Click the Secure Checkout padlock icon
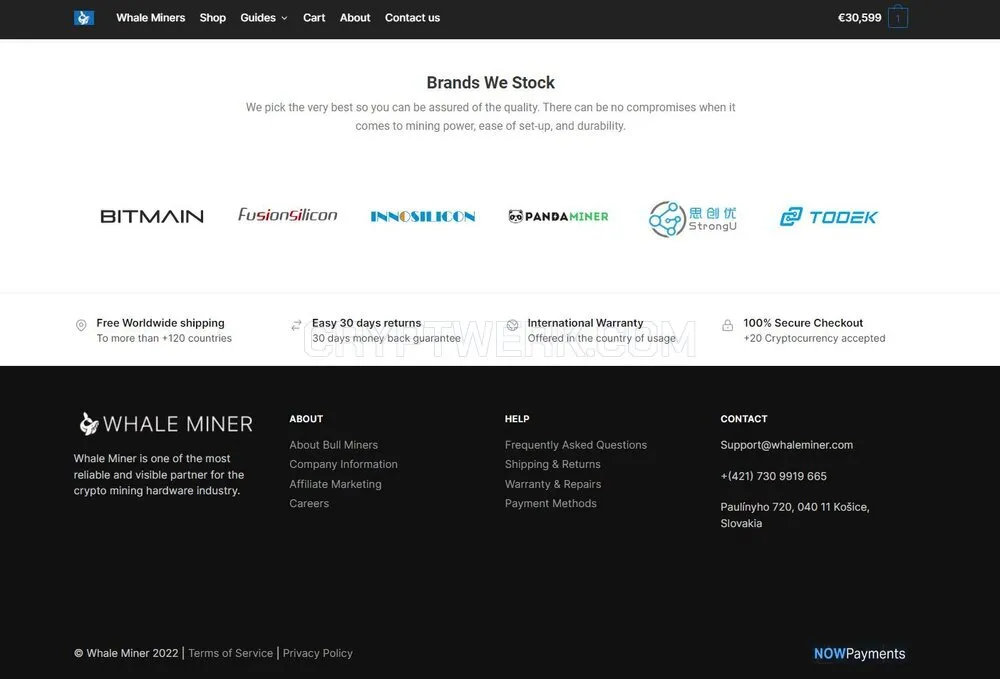Viewport: 1000px width, 679px height. (x=727, y=325)
